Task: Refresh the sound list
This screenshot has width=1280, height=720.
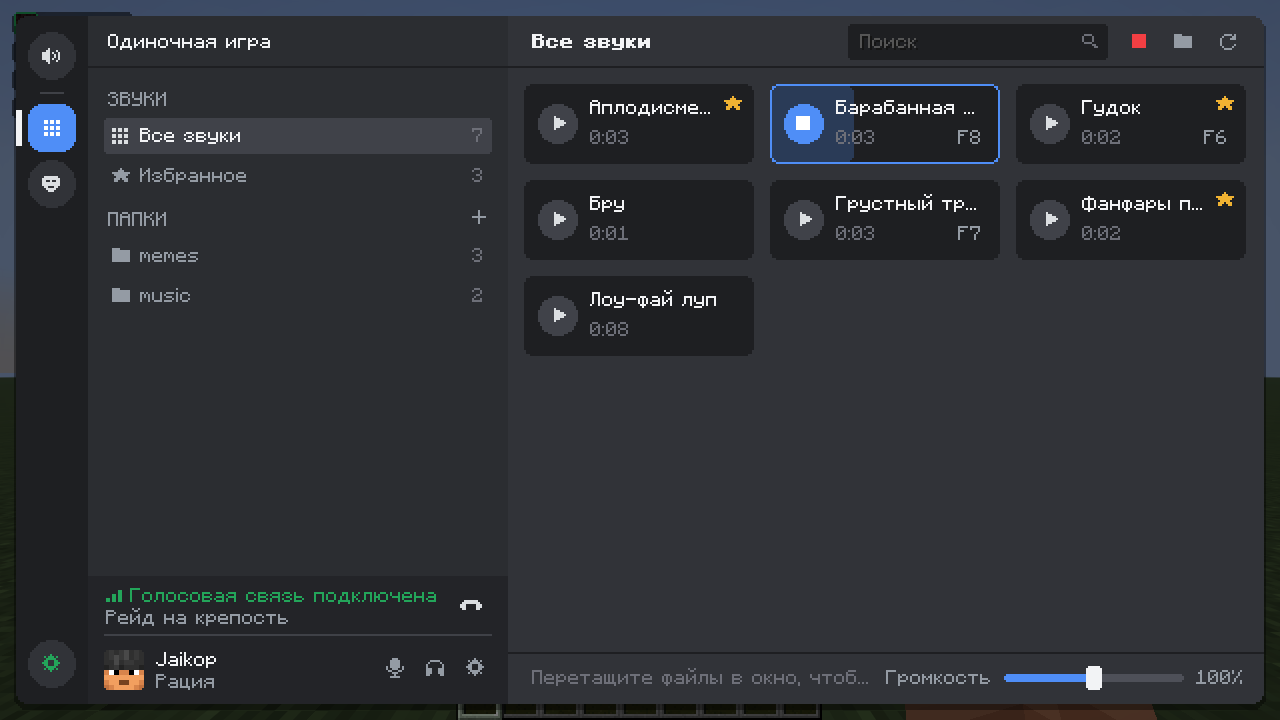Action: click(1228, 41)
